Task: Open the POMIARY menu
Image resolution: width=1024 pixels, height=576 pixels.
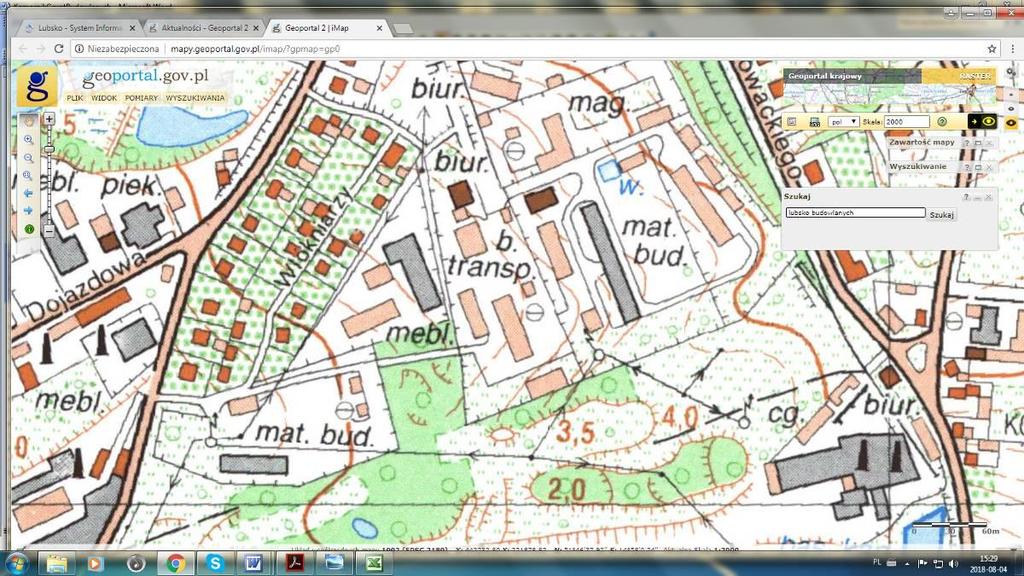Action: 141,98
